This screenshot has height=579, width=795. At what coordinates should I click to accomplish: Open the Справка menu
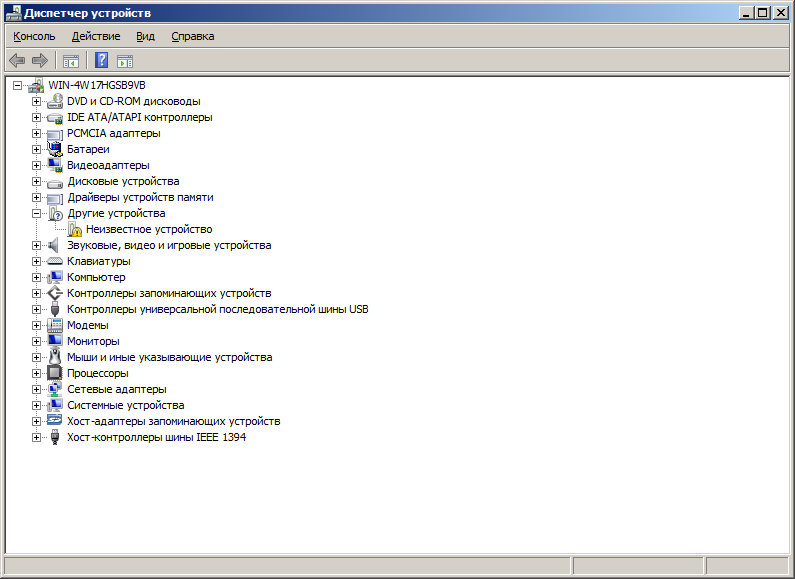[192, 36]
